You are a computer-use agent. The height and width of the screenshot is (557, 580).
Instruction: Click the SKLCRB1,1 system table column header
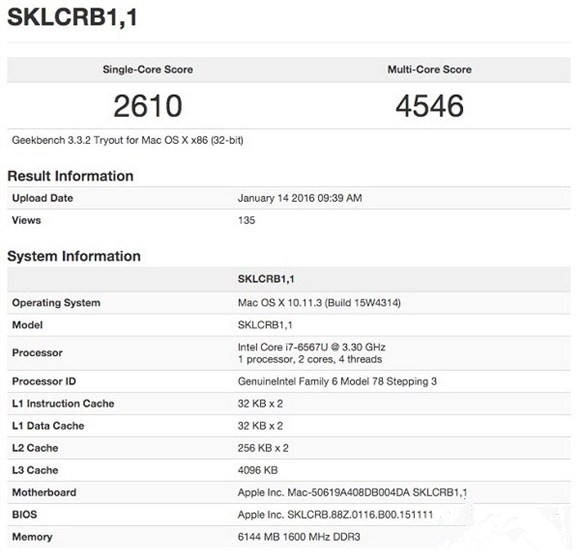click(266, 279)
